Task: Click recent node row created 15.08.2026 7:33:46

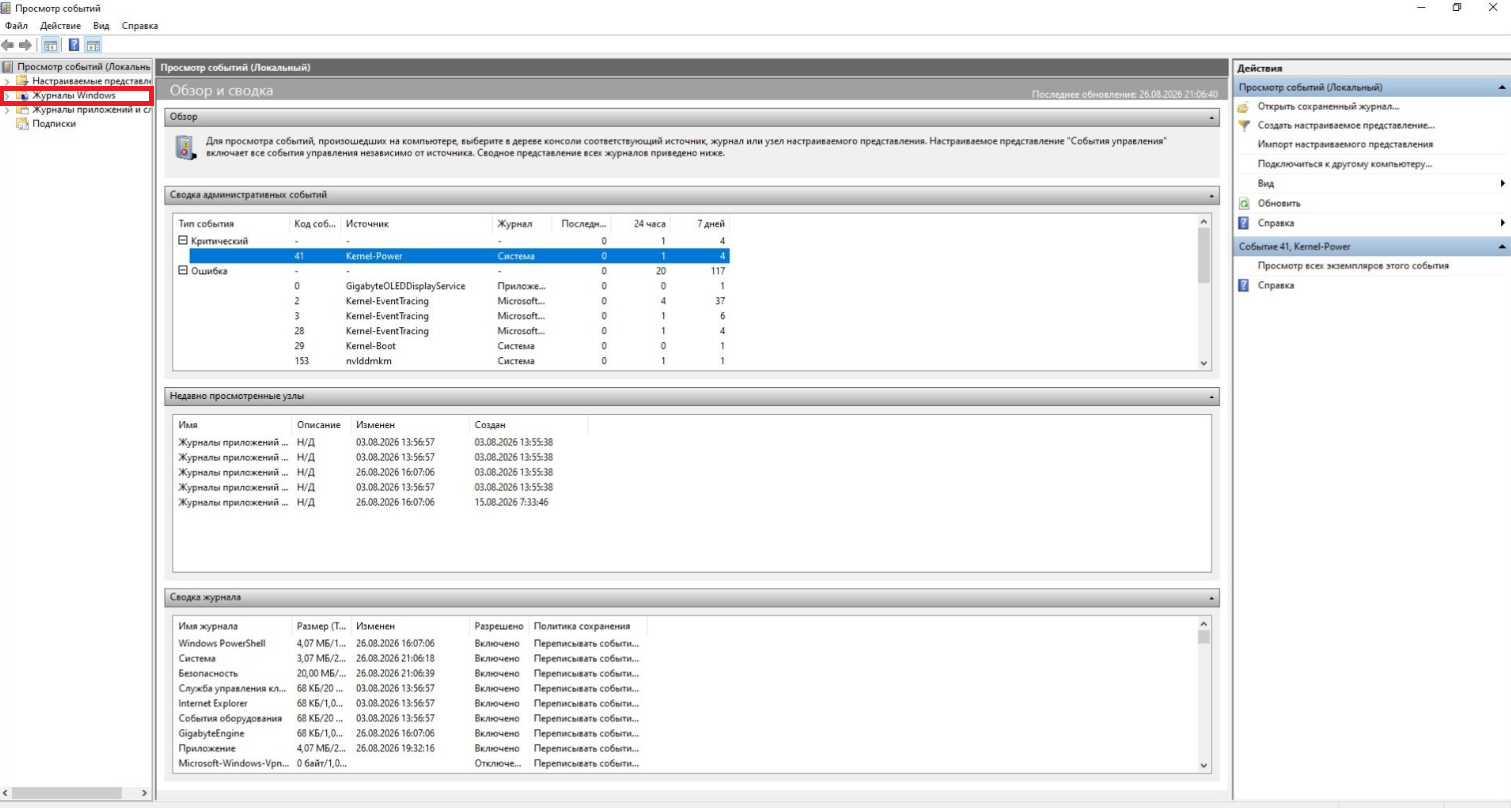Action: click(381, 502)
